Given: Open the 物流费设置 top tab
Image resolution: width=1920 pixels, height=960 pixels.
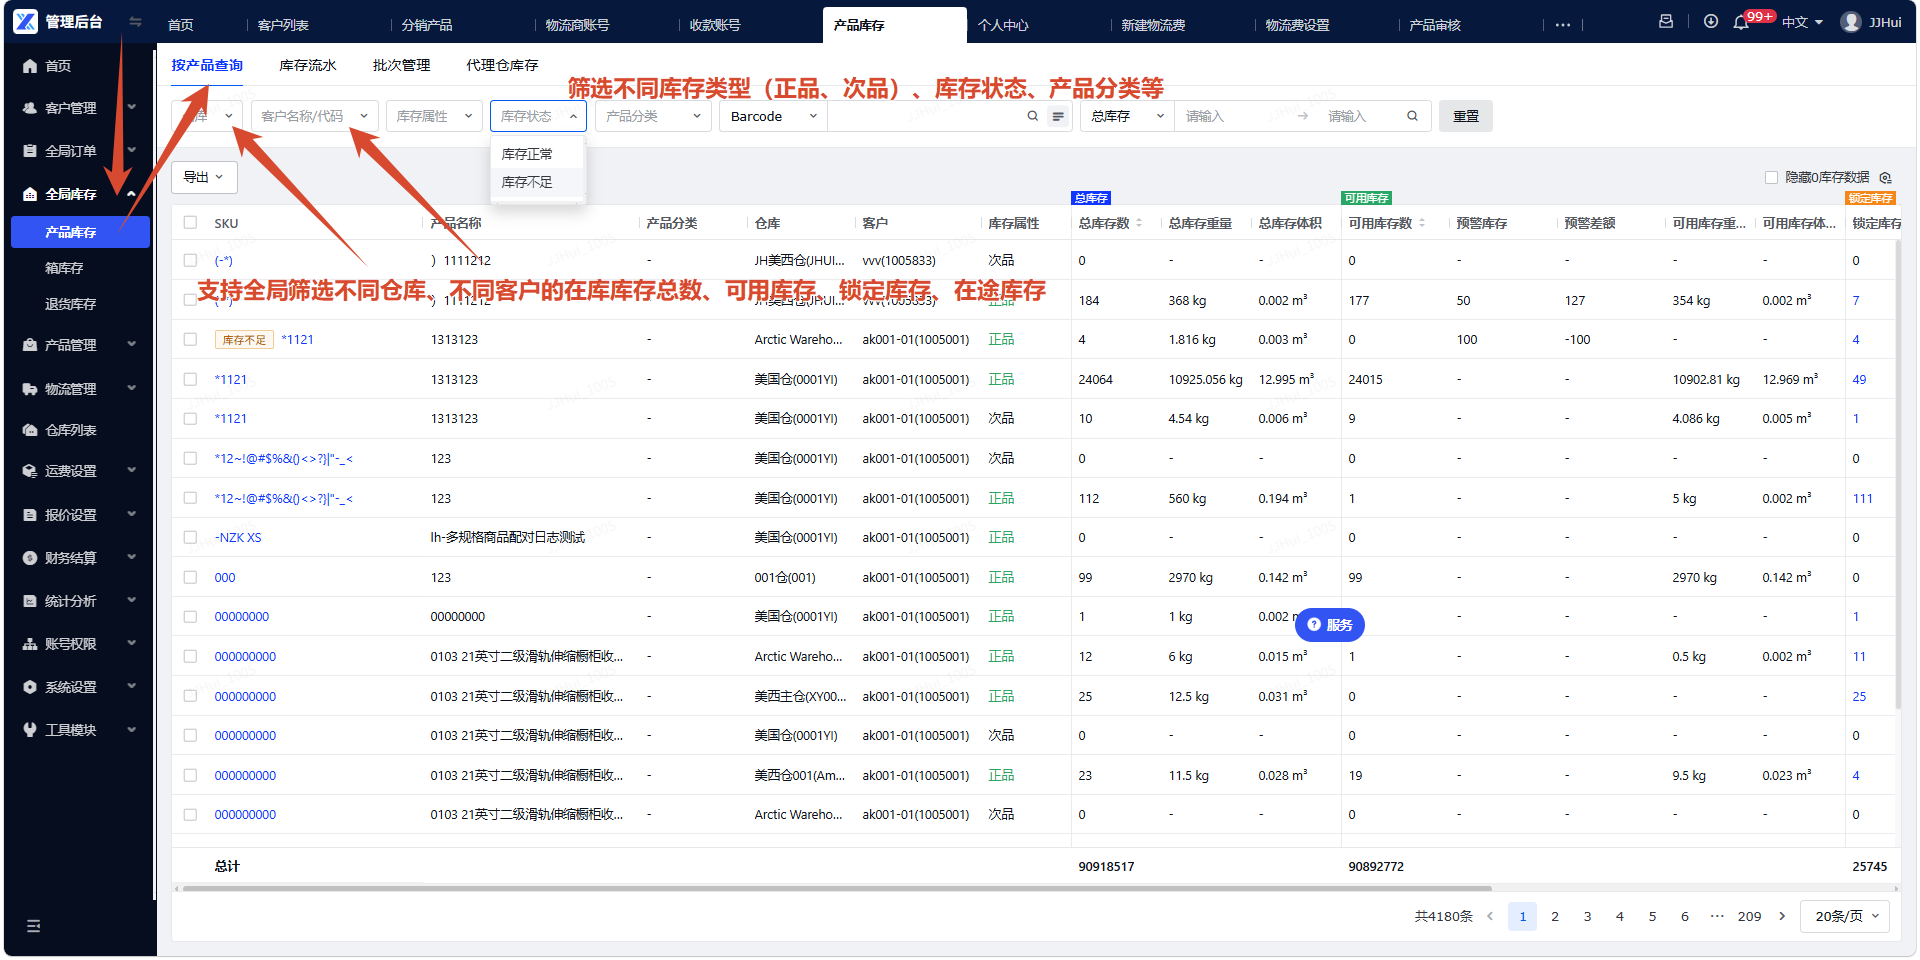Looking at the screenshot, I should [x=1297, y=25].
